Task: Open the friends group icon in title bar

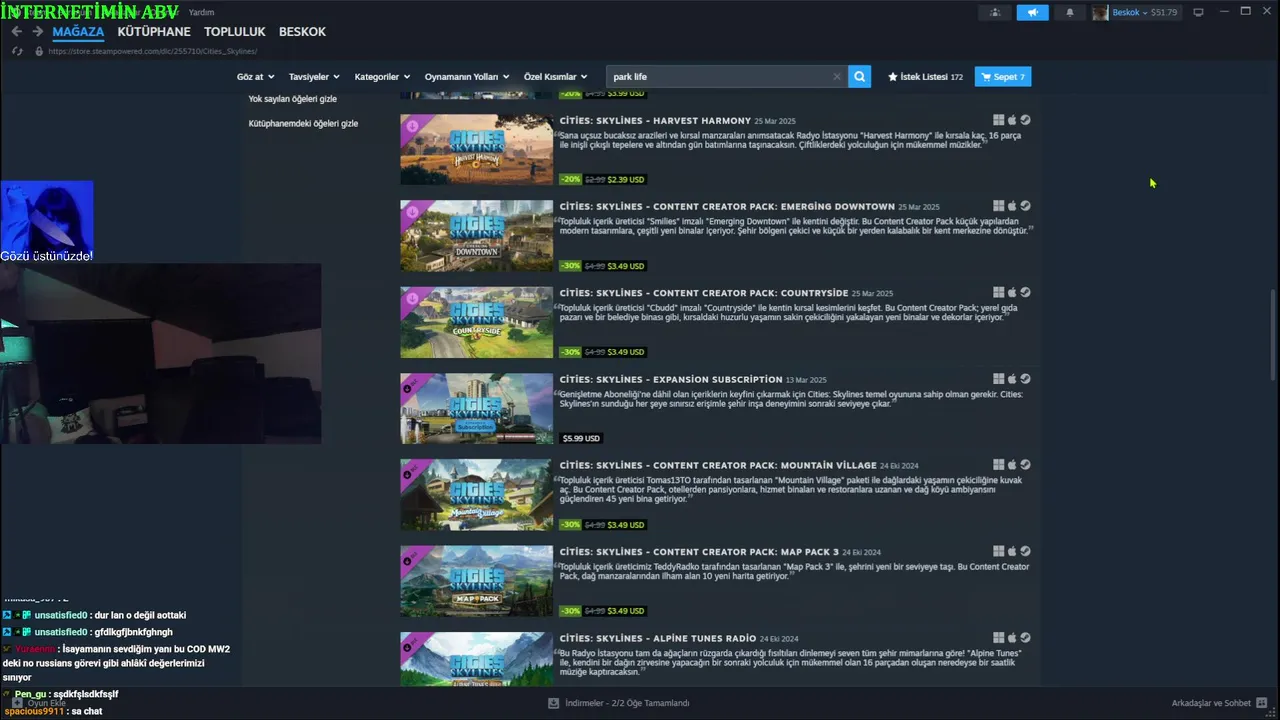Action: (994, 12)
